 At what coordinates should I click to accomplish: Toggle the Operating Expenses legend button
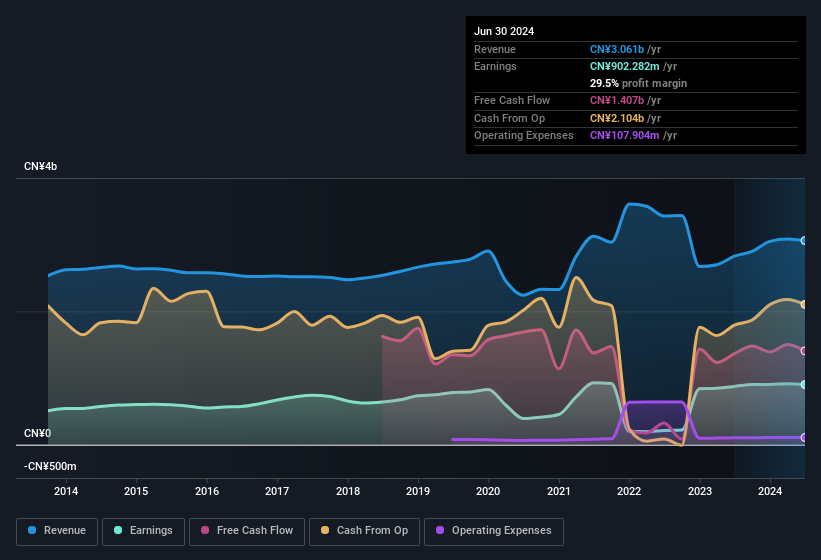[494, 531]
